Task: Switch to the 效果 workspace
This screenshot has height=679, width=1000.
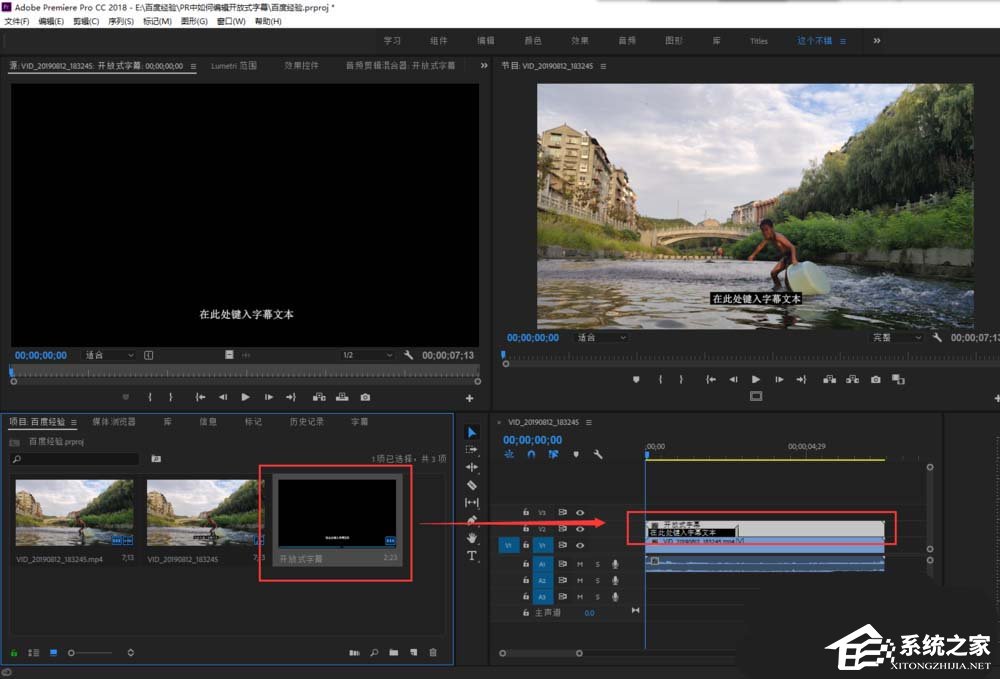Action: pos(580,41)
